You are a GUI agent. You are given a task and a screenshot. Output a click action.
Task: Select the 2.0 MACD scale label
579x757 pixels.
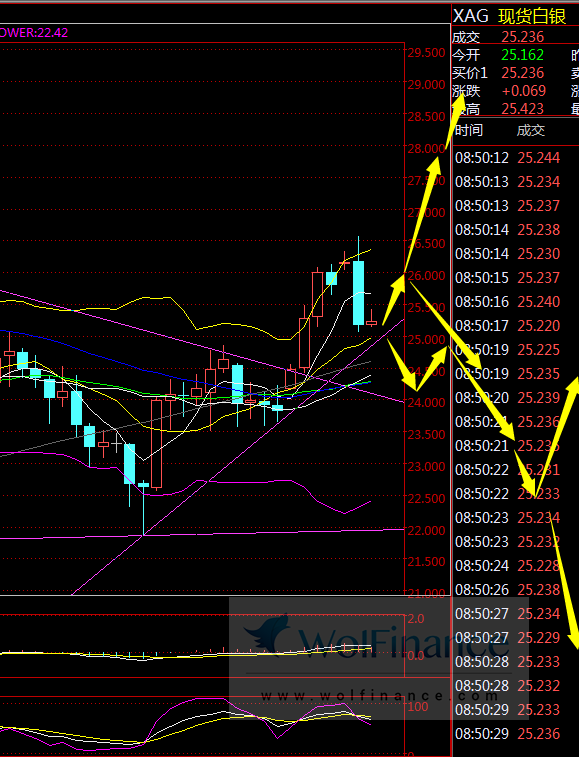click(416, 618)
